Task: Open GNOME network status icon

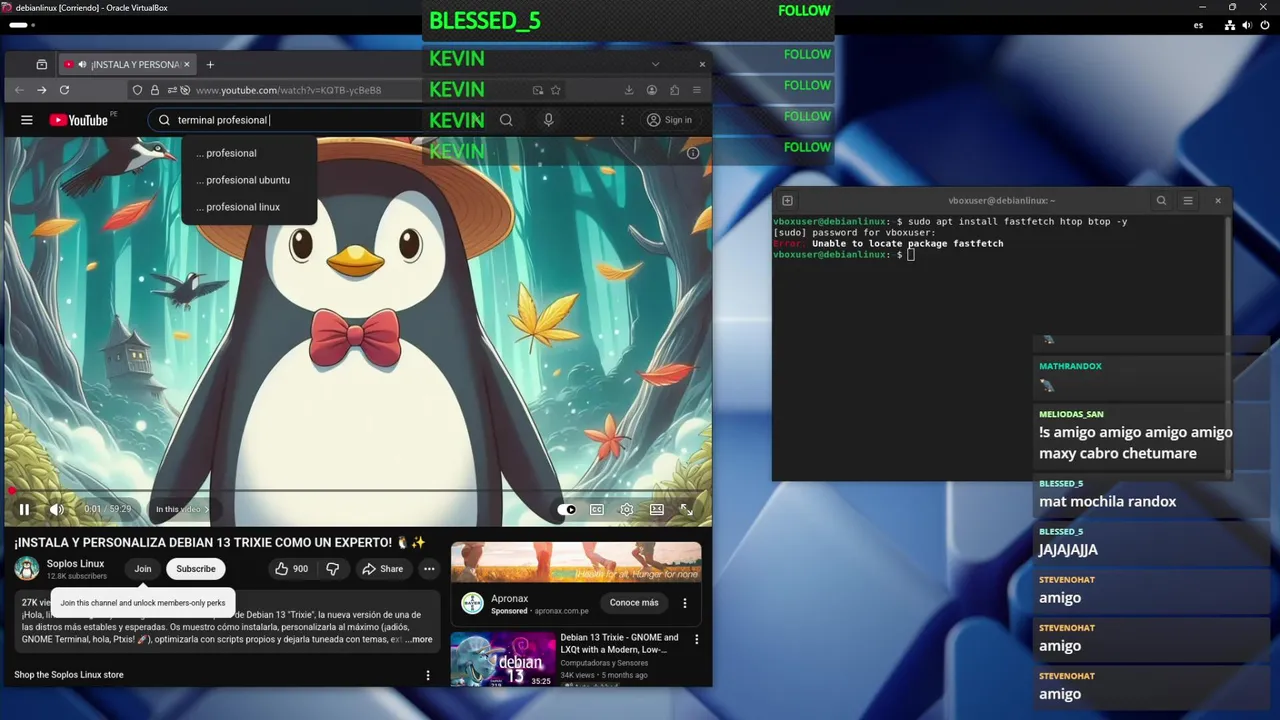Action: [1229, 25]
